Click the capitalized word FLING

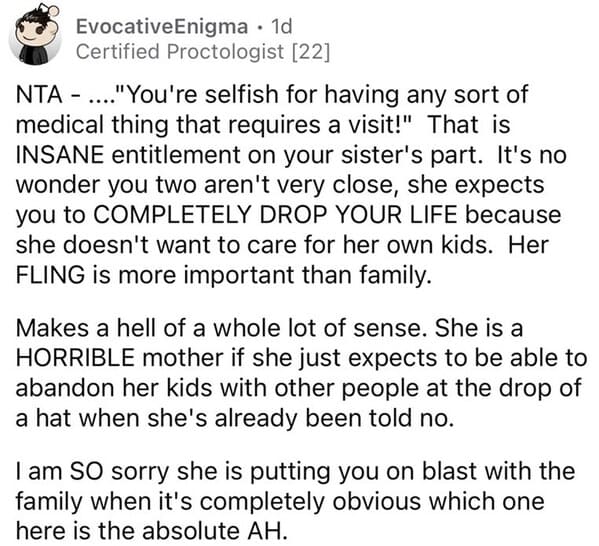click(50, 275)
